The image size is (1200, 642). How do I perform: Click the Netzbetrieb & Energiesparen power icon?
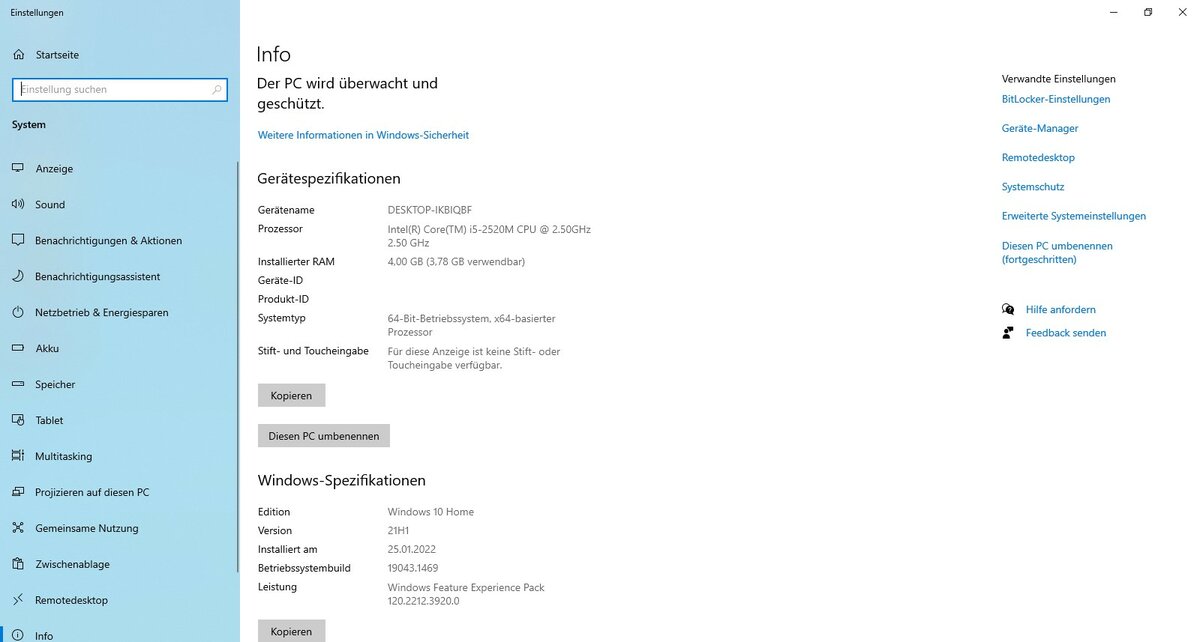[18, 313]
